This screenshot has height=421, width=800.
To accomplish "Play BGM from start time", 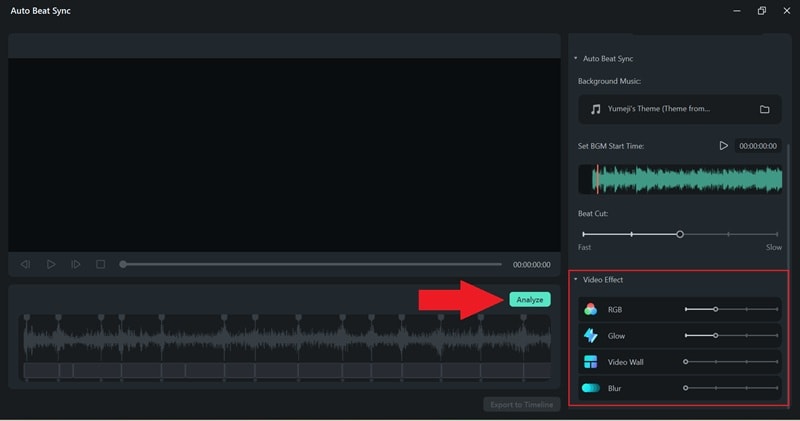I will click(723, 146).
